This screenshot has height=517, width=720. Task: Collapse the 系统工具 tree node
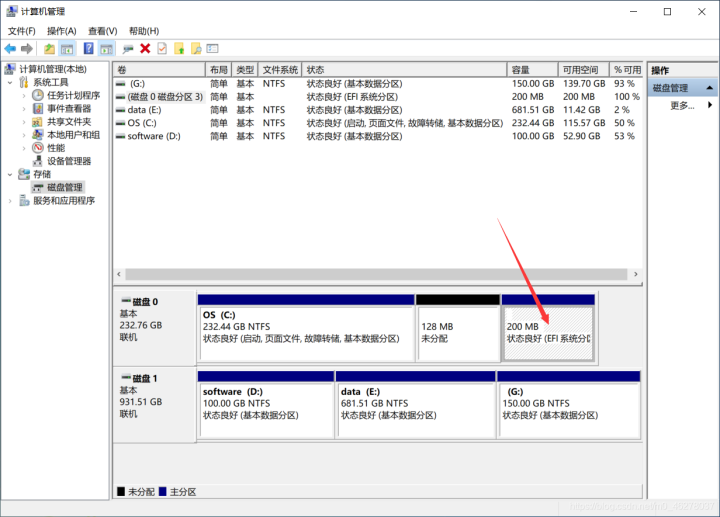(x=10, y=83)
